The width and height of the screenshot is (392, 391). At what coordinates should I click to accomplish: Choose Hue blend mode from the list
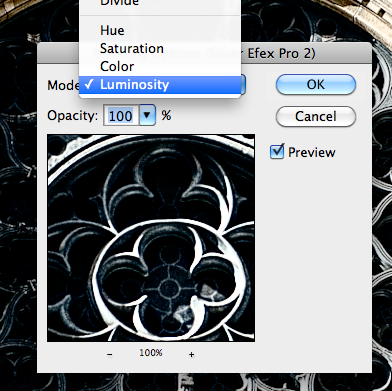[x=160, y=31]
